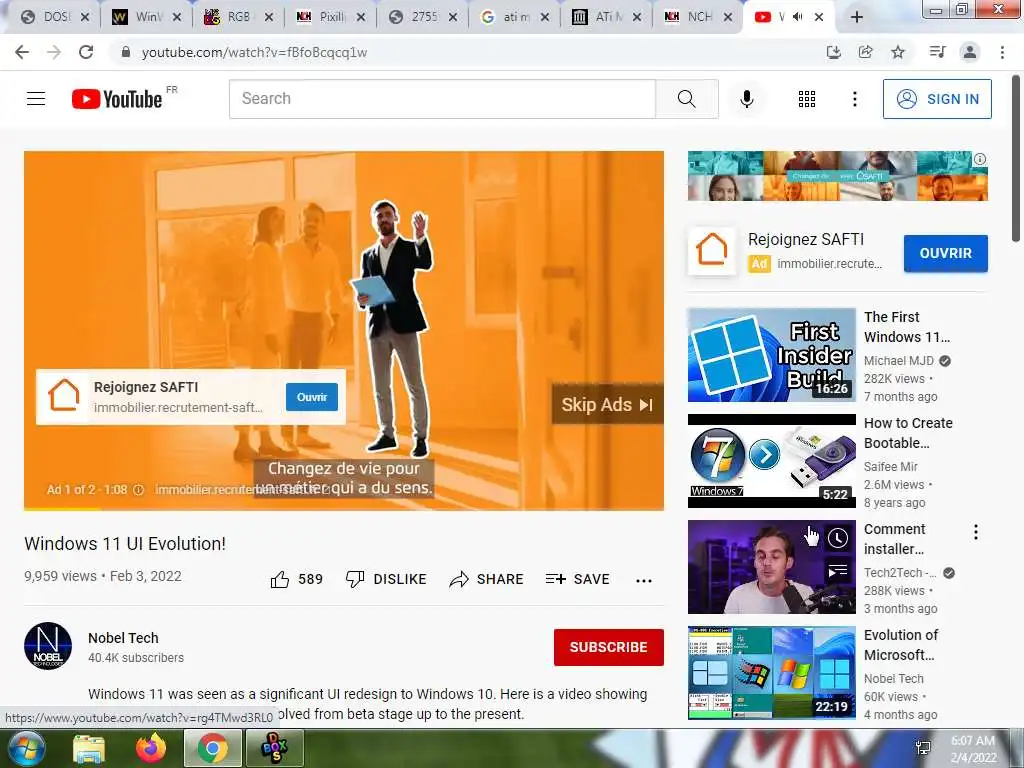Click Watch later clock icon on Comment installer thumbnail

pos(838,538)
